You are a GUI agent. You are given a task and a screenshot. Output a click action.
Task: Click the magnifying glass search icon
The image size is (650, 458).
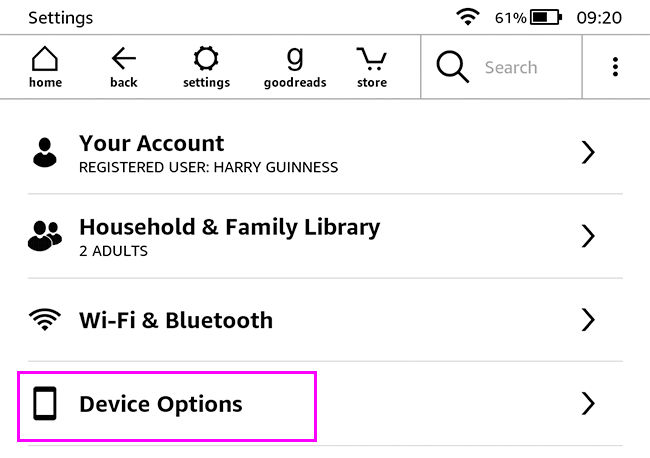(452, 67)
